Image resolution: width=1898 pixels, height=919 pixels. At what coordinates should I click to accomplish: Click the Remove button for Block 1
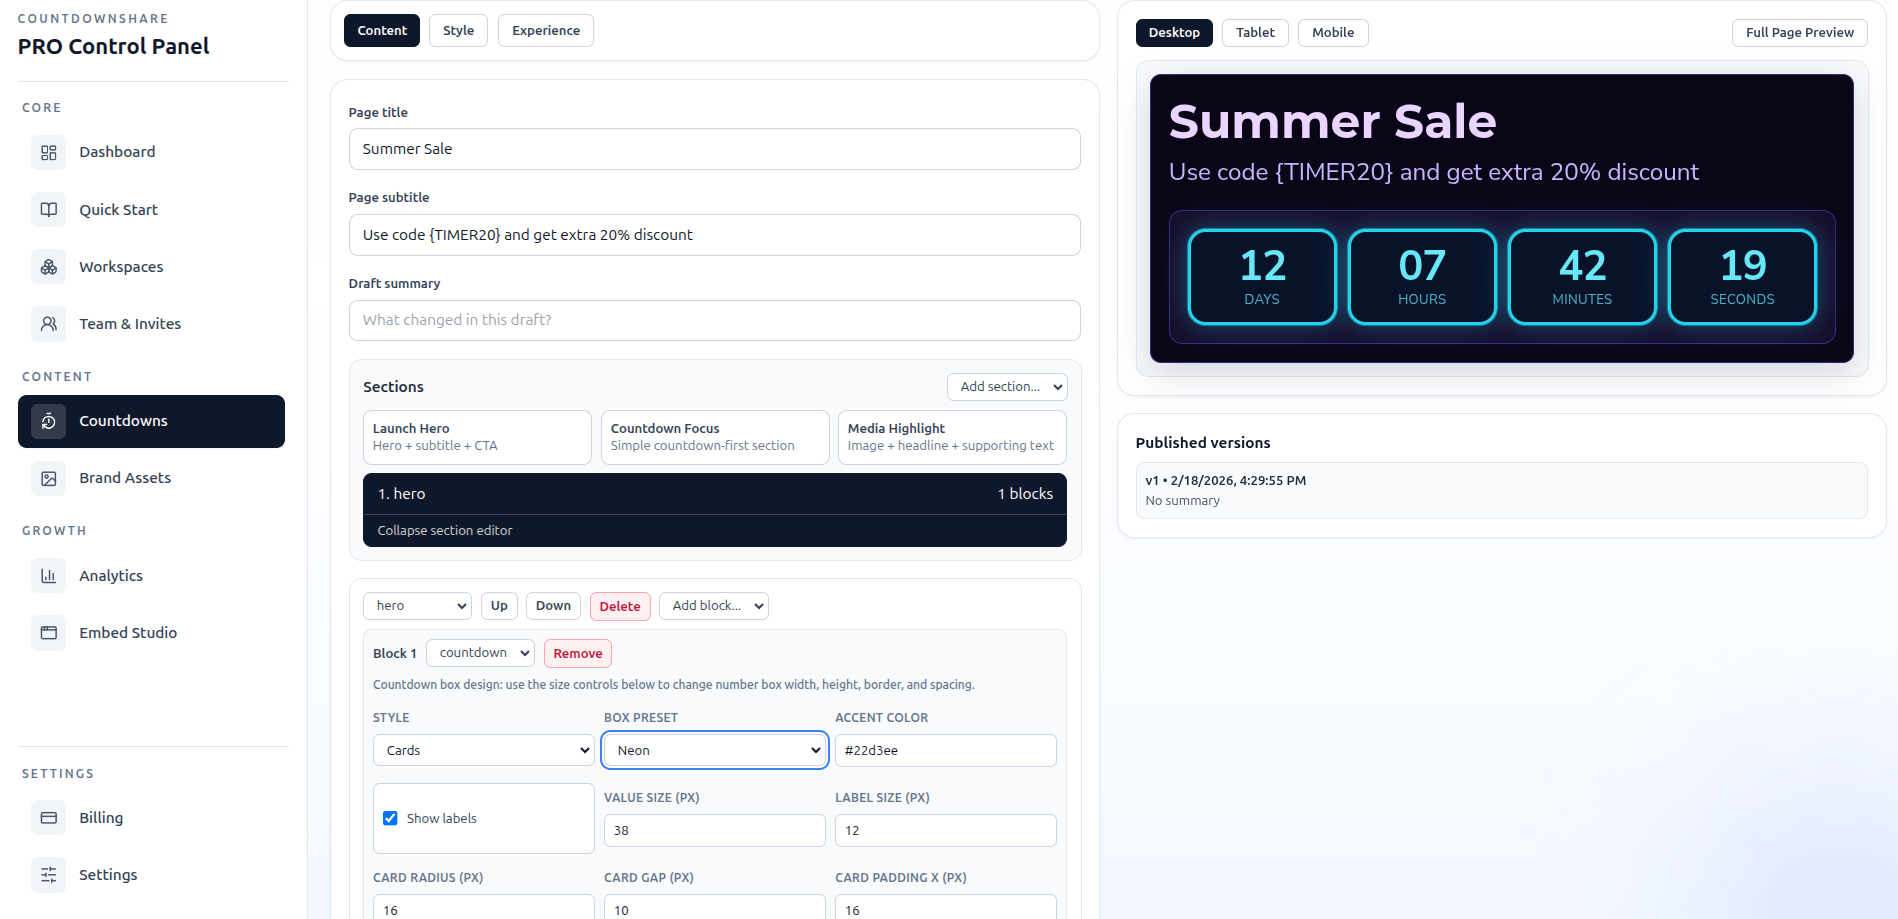[x=577, y=653]
